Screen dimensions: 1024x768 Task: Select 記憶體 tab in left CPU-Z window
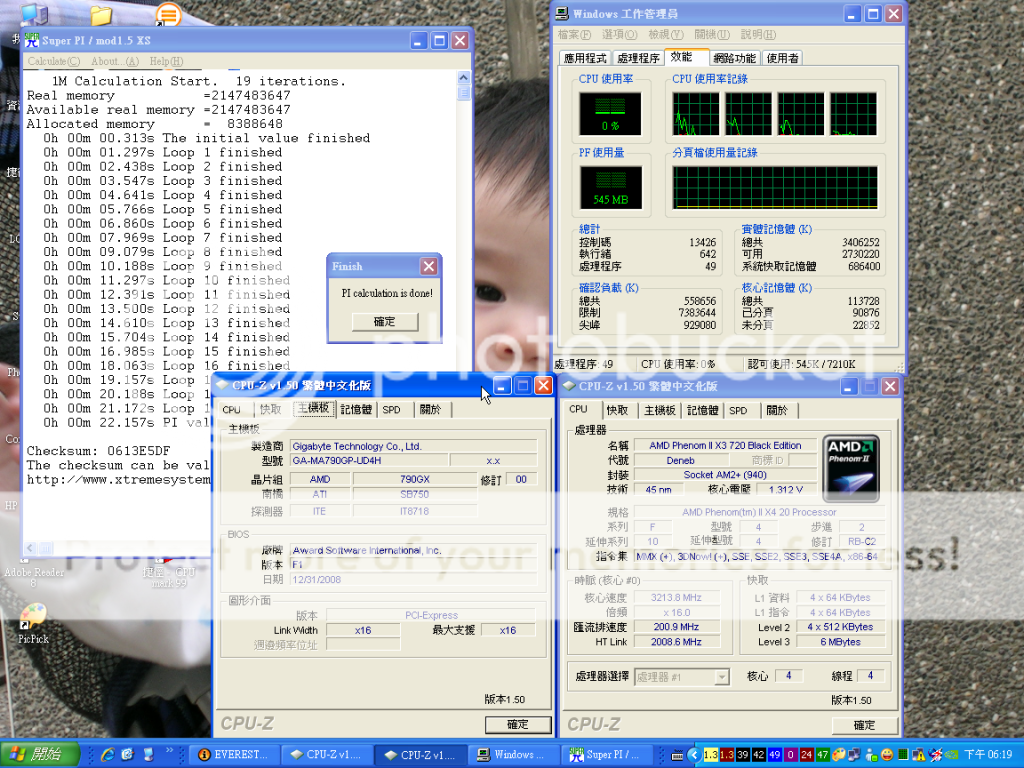(356, 409)
